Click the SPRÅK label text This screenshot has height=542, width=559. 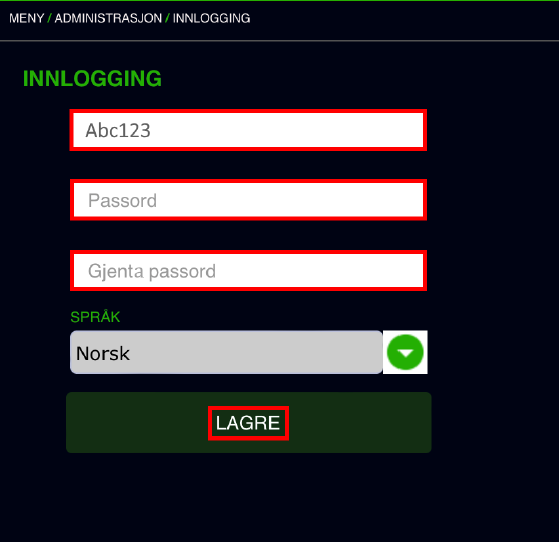click(95, 317)
